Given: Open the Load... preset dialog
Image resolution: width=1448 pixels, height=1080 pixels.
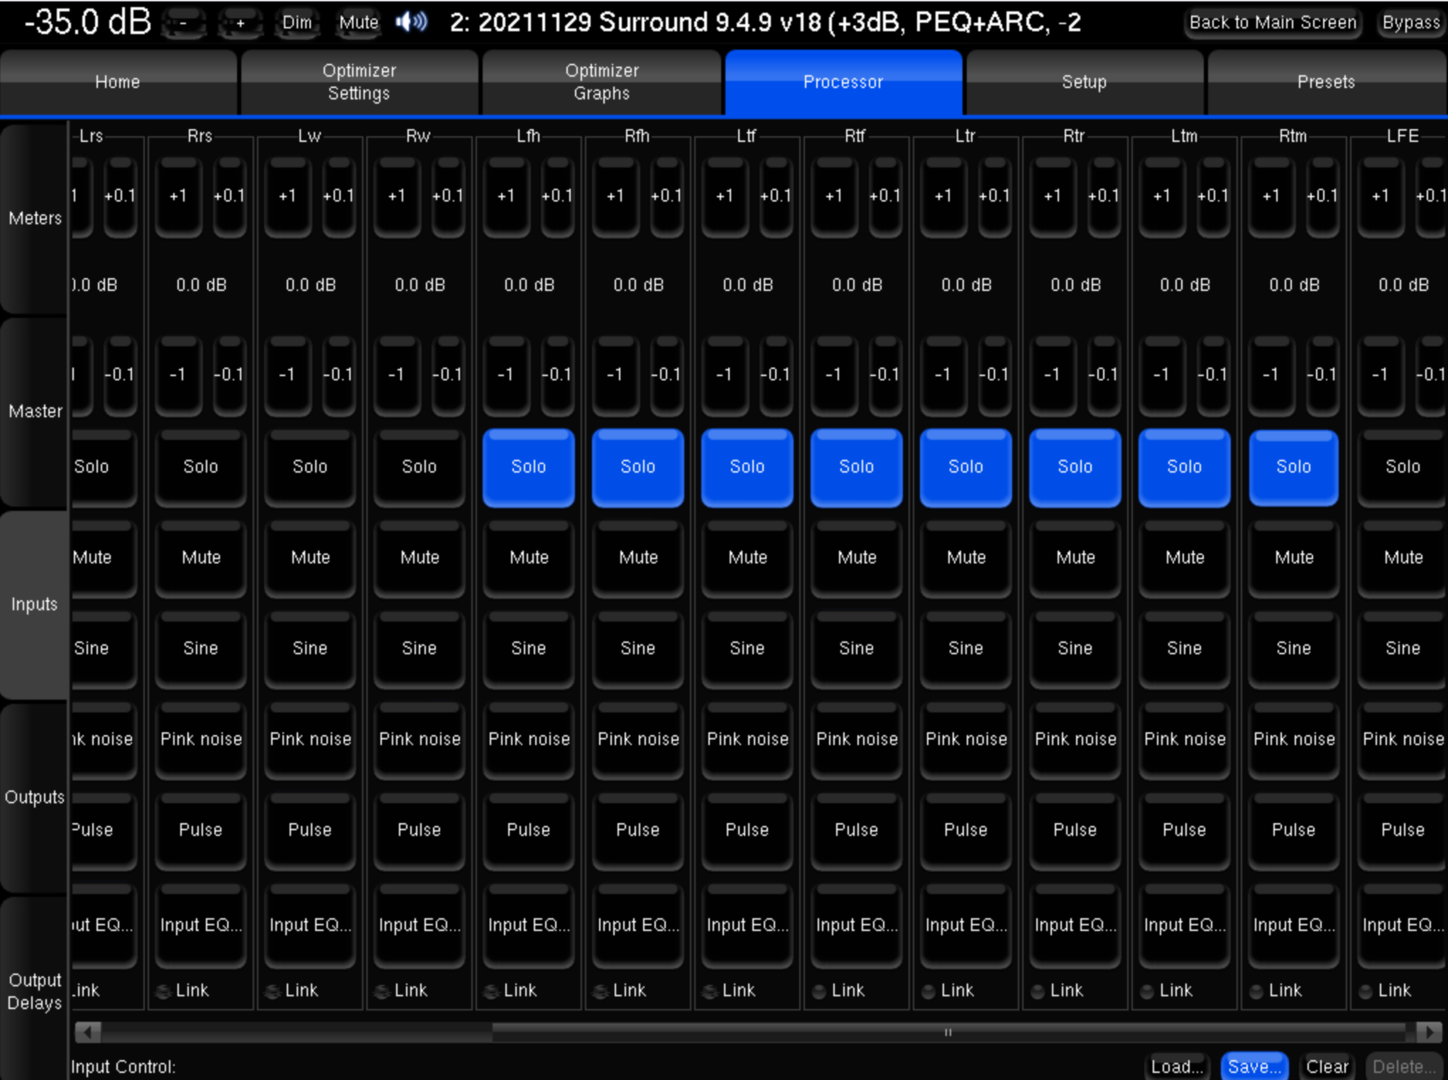Looking at the screenshot, I should (1176, 1066).
